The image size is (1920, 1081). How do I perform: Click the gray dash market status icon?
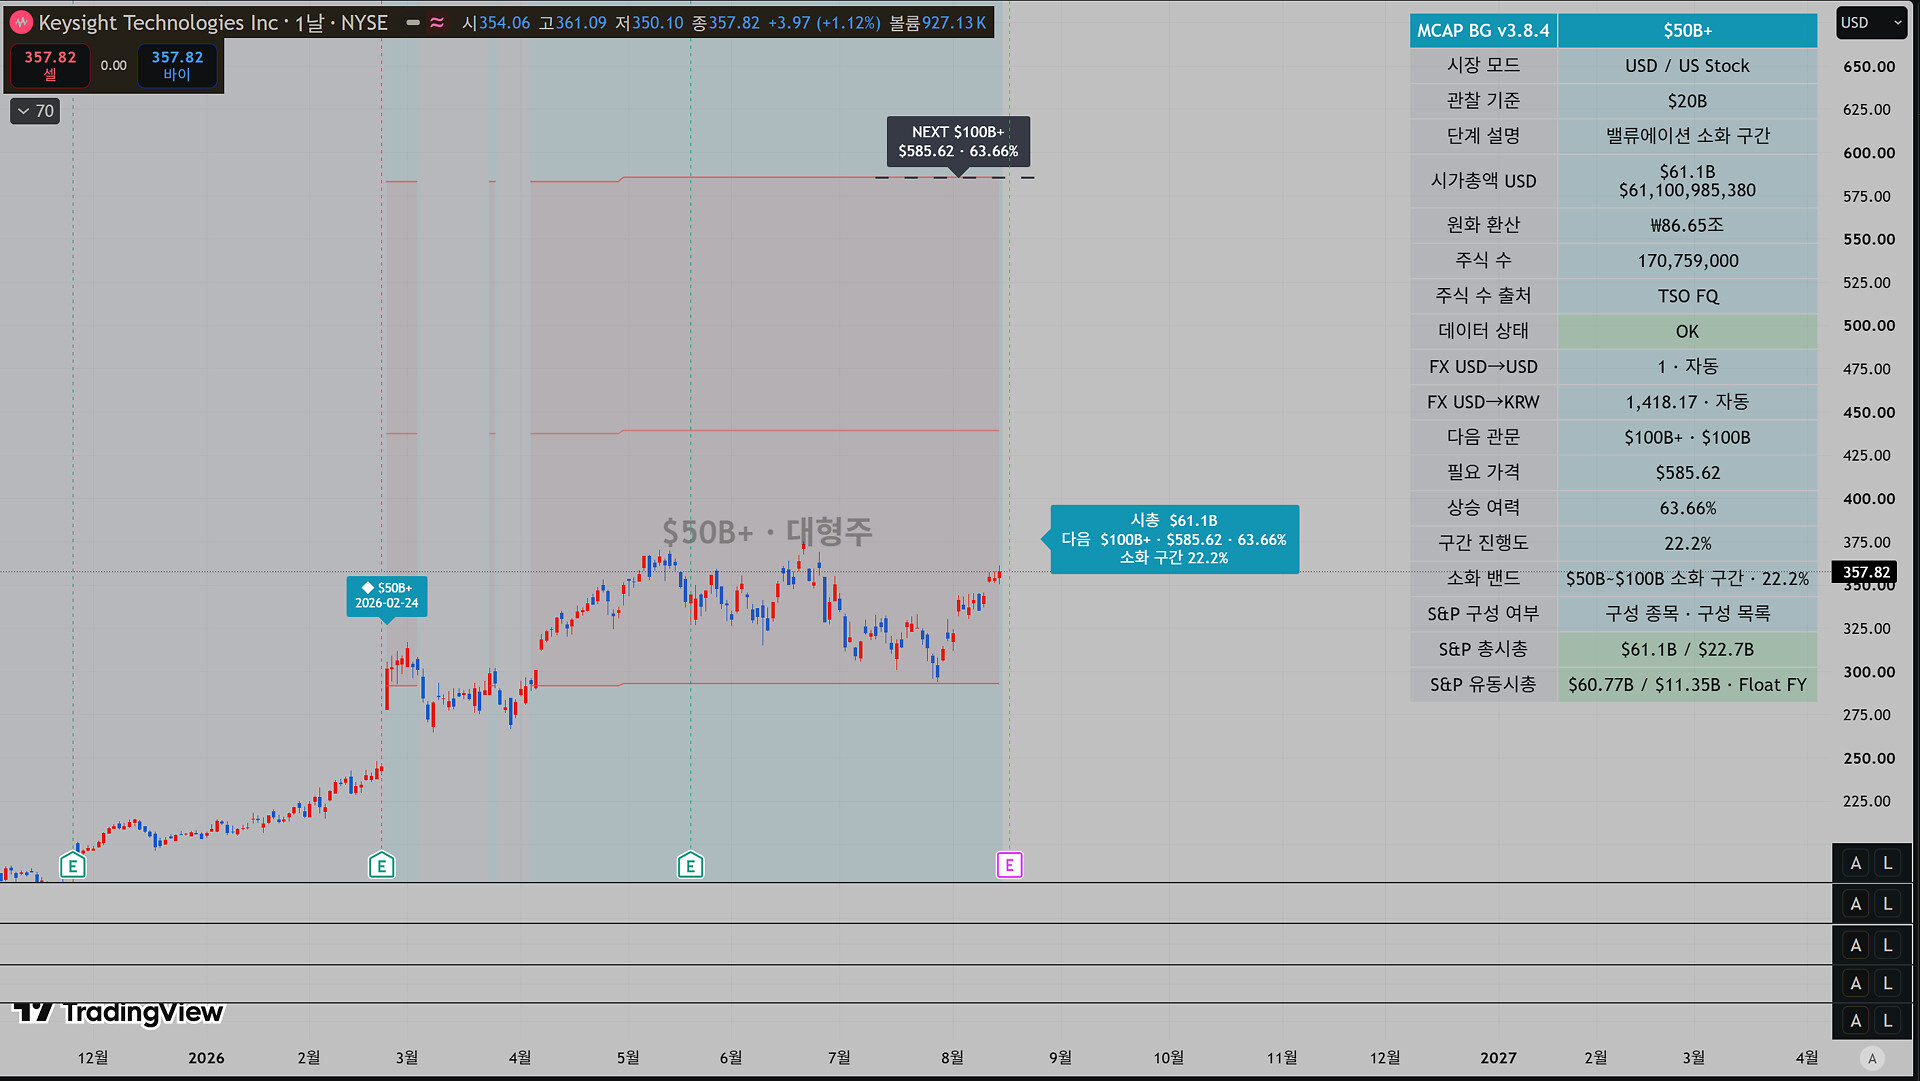pos(413,23)
